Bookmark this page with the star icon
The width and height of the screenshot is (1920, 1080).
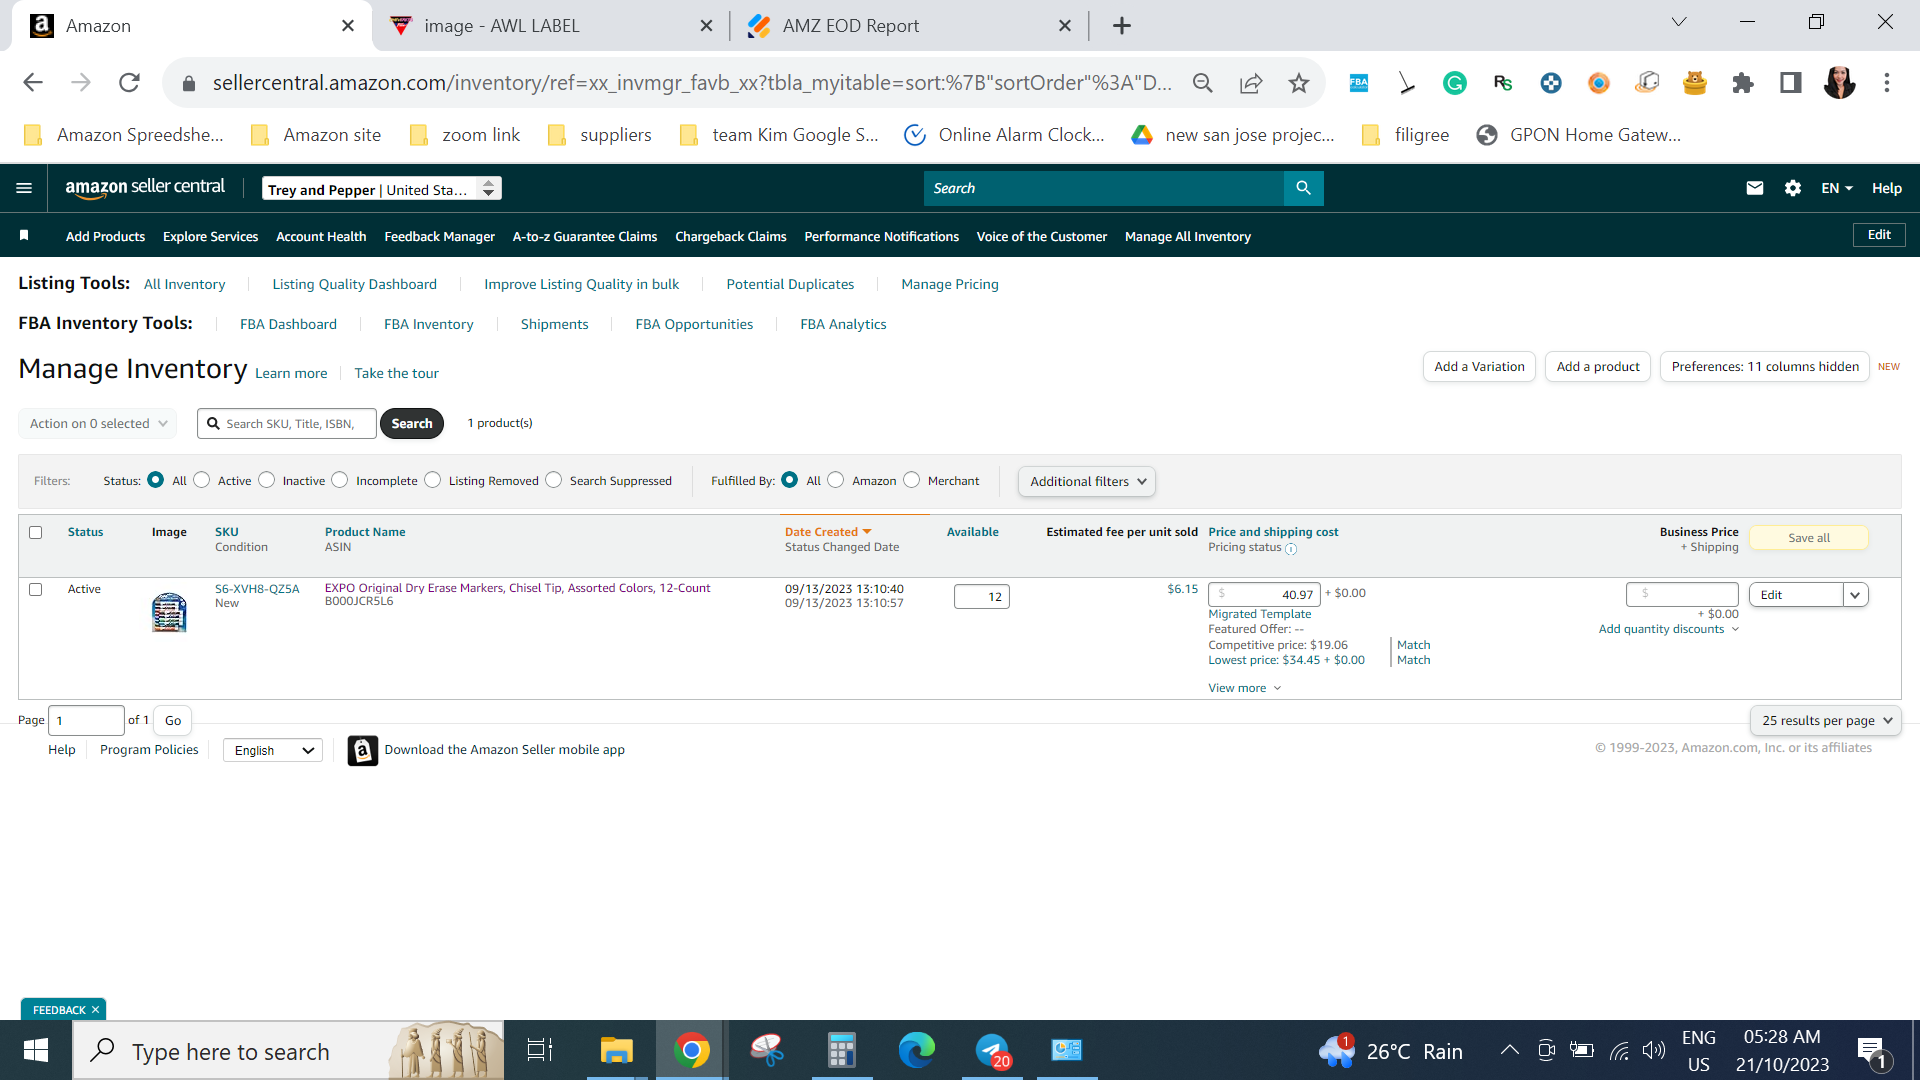click(1299, 83)
